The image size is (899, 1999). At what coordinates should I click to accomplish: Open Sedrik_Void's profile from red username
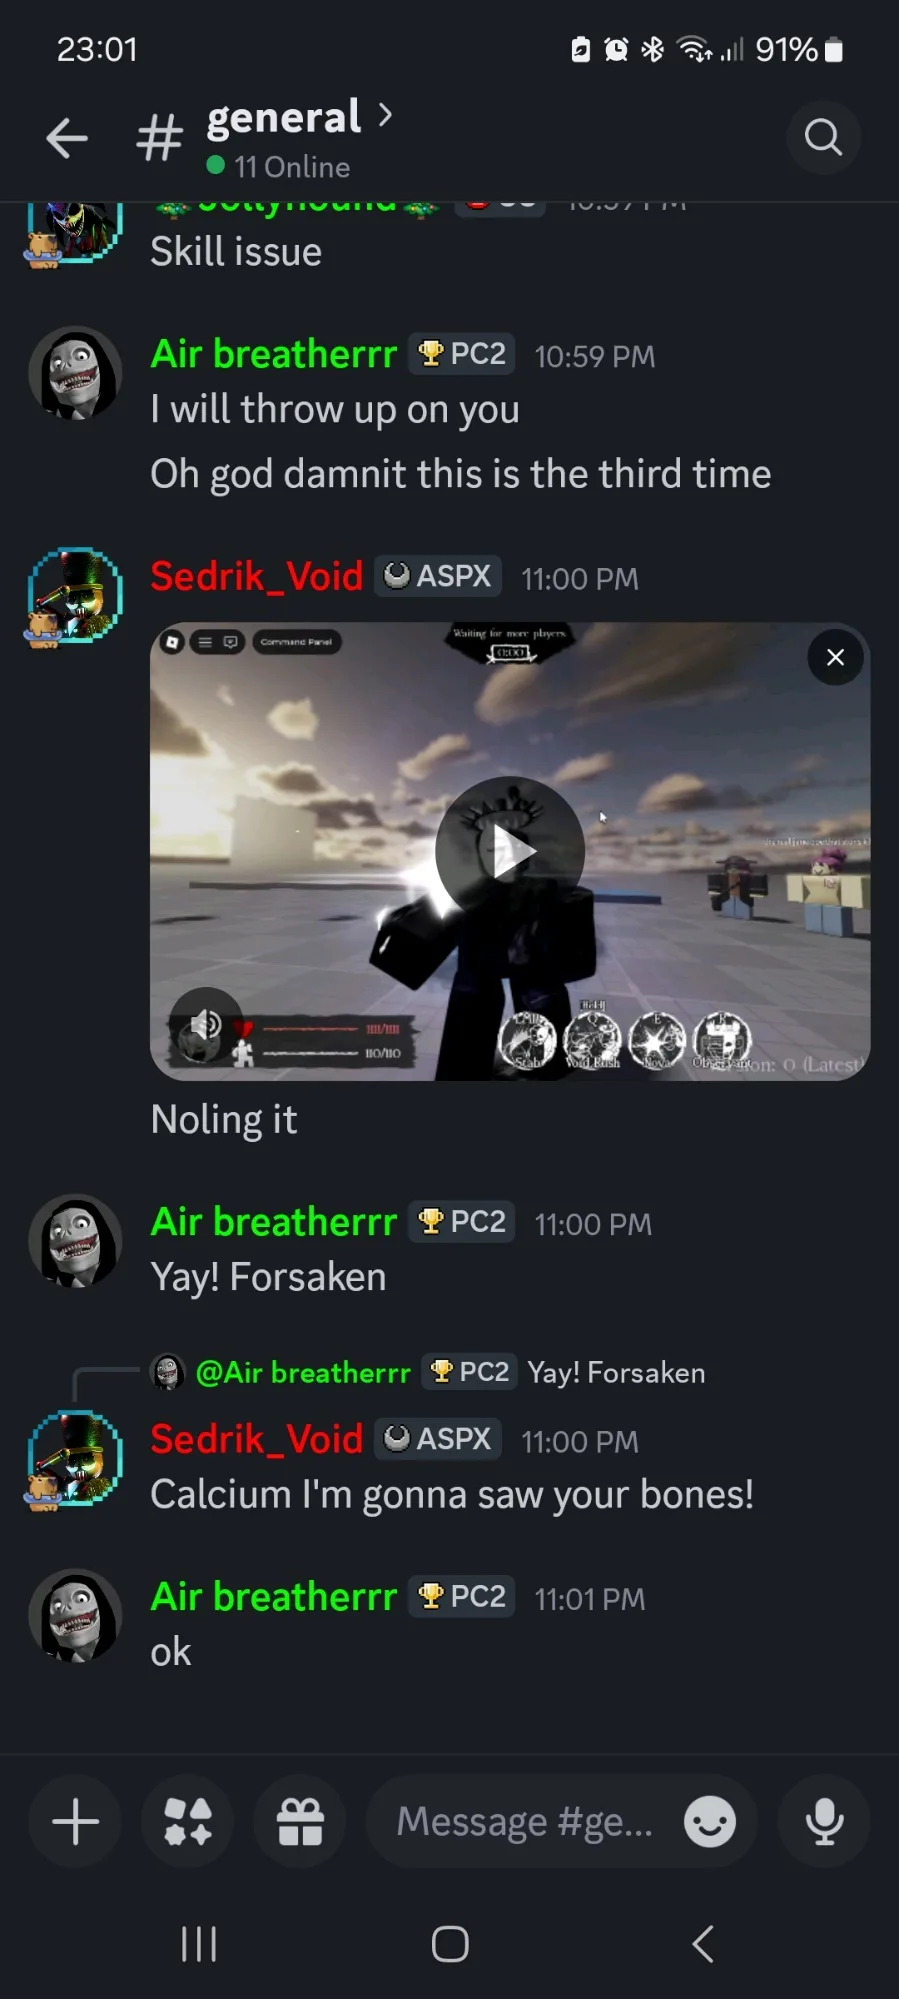pyautogui.click(x=256, y=576)
